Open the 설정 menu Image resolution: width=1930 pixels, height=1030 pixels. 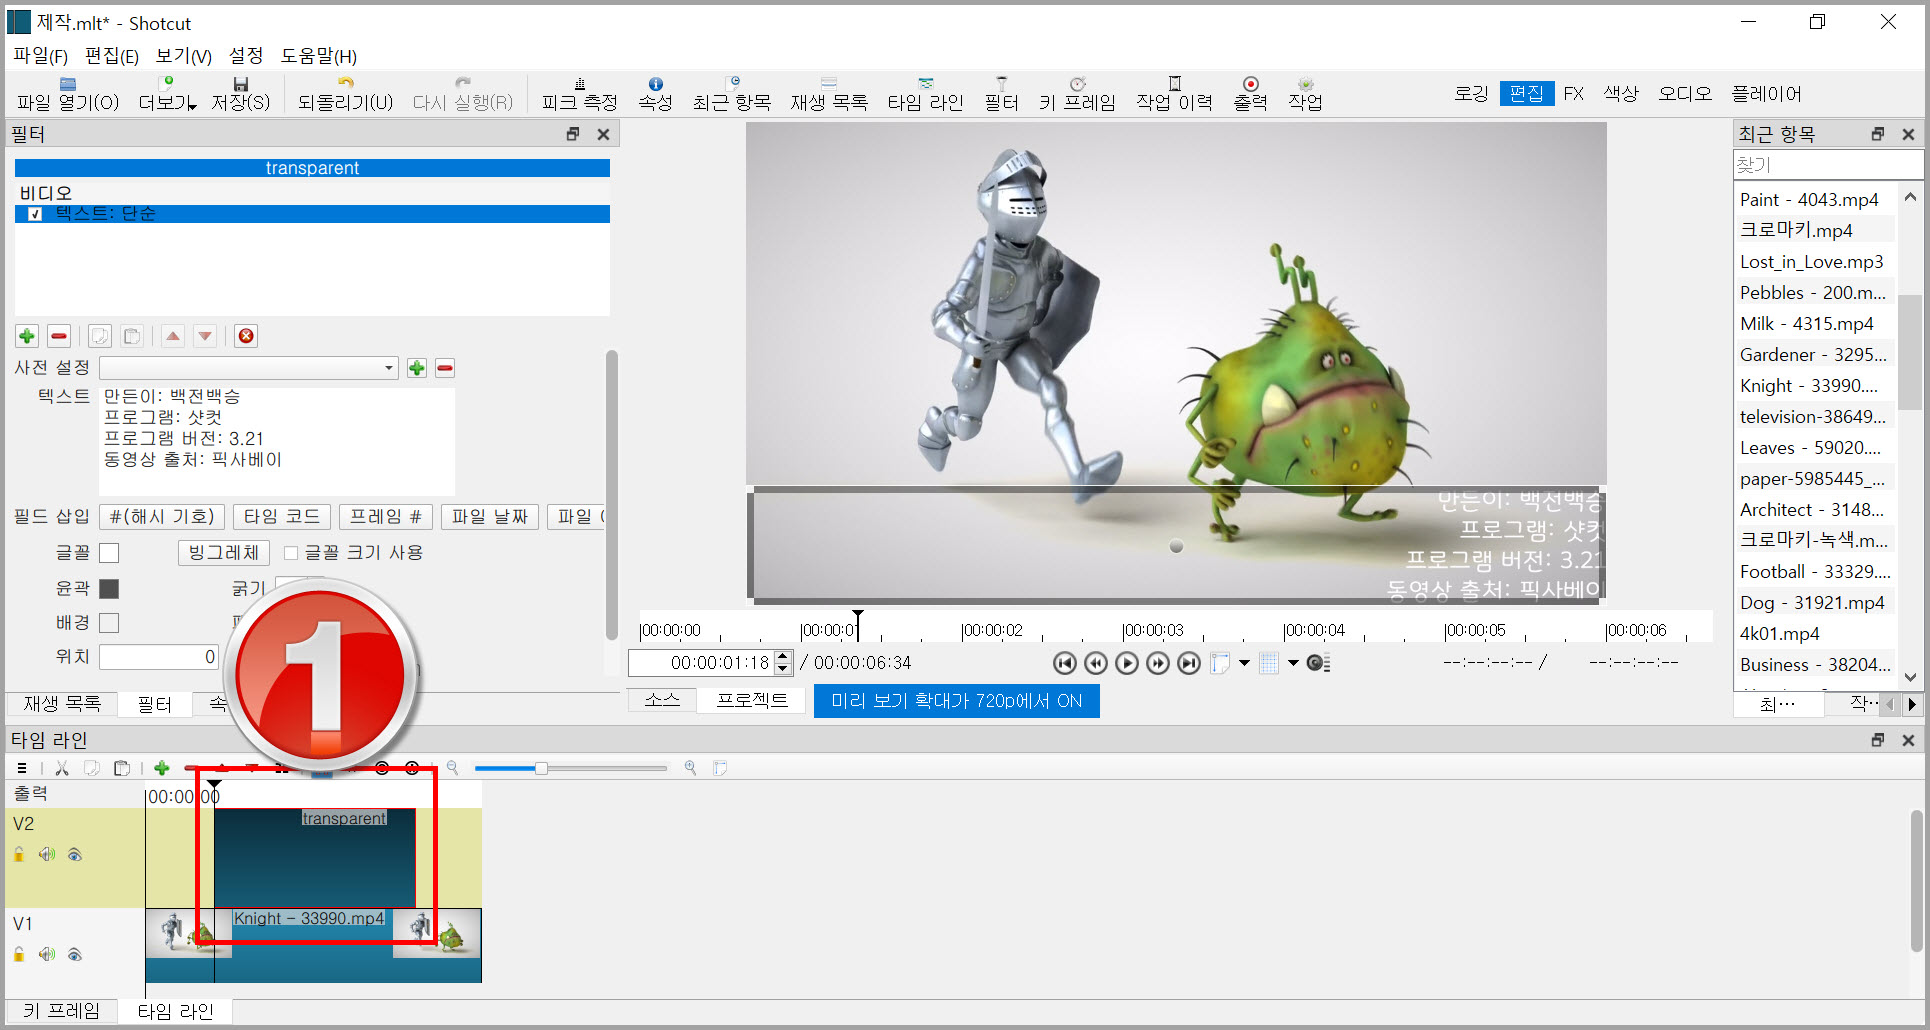pyautogui.click(x=246, y=56)
